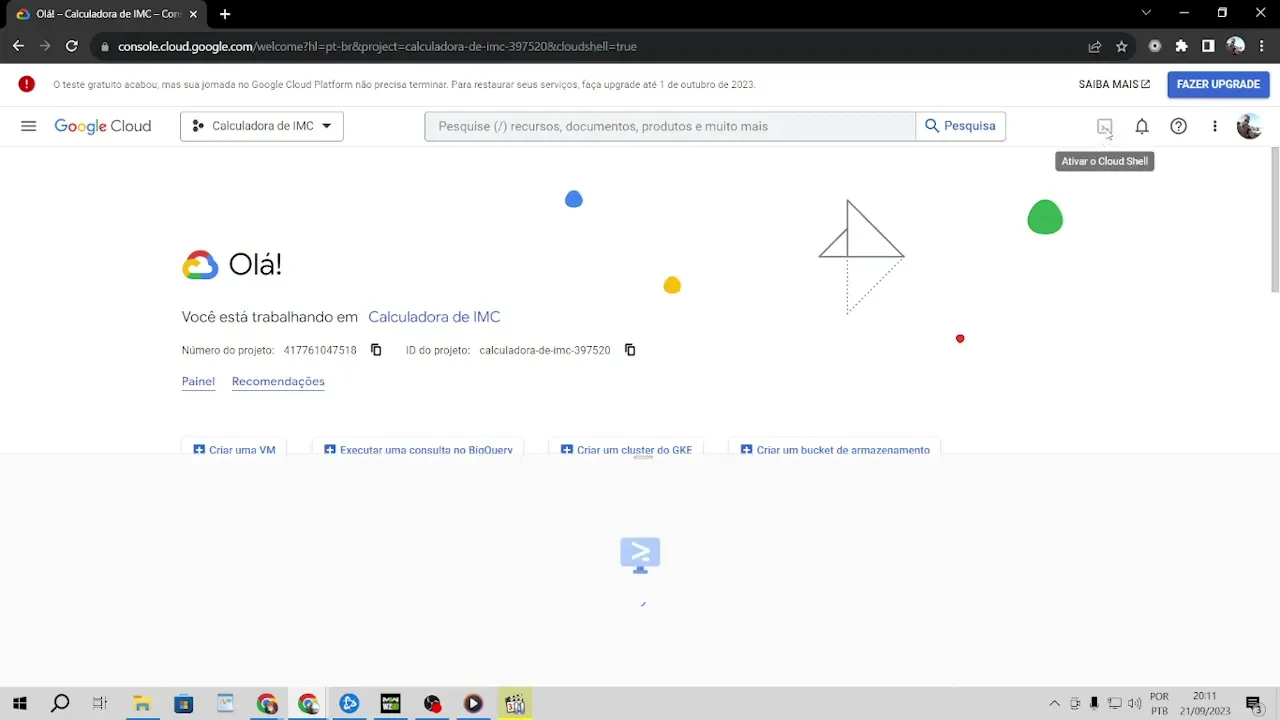Open a new browser tab

(x=225, y=14)
